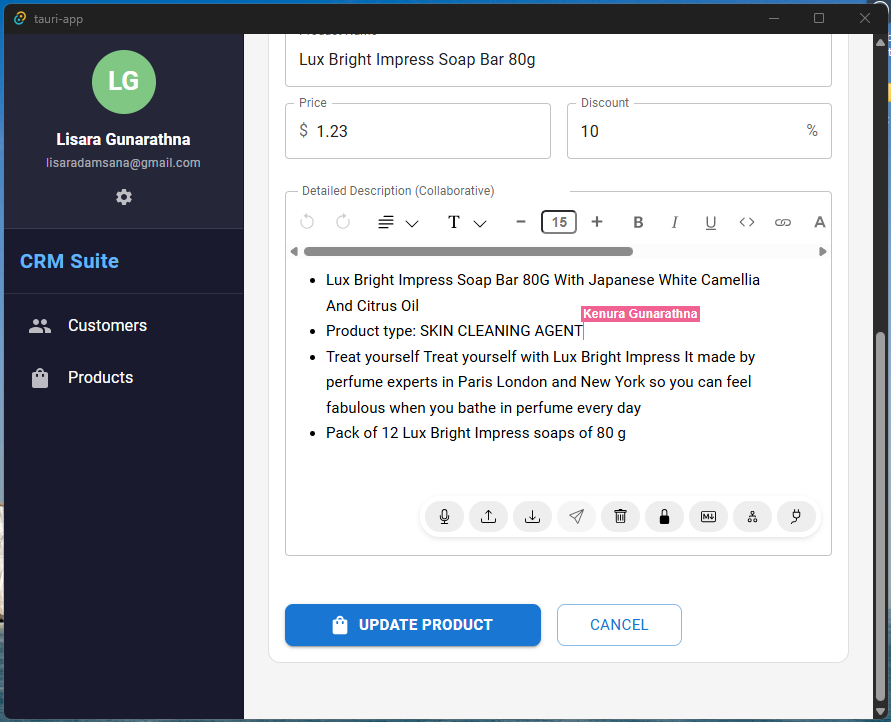Send the description using the paper plane icon
This screenshot has width=891, height=722.
pyautogui.click(x=576, y=517)
